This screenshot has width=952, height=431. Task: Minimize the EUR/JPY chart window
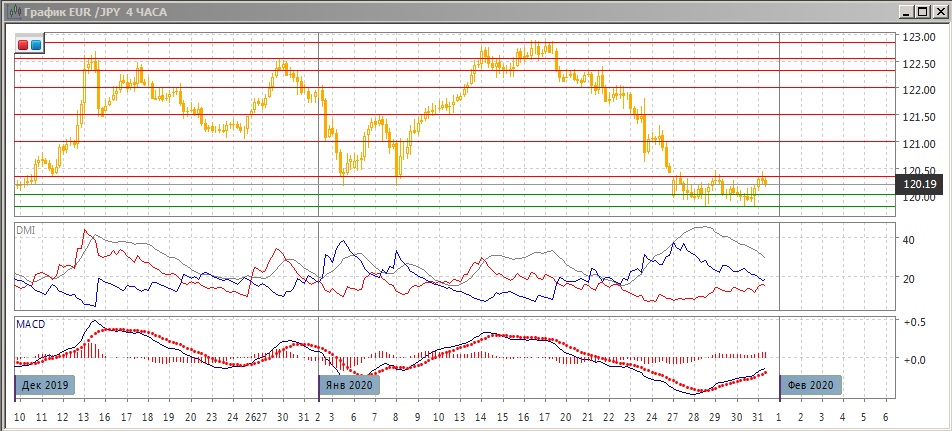coord(907,10)
